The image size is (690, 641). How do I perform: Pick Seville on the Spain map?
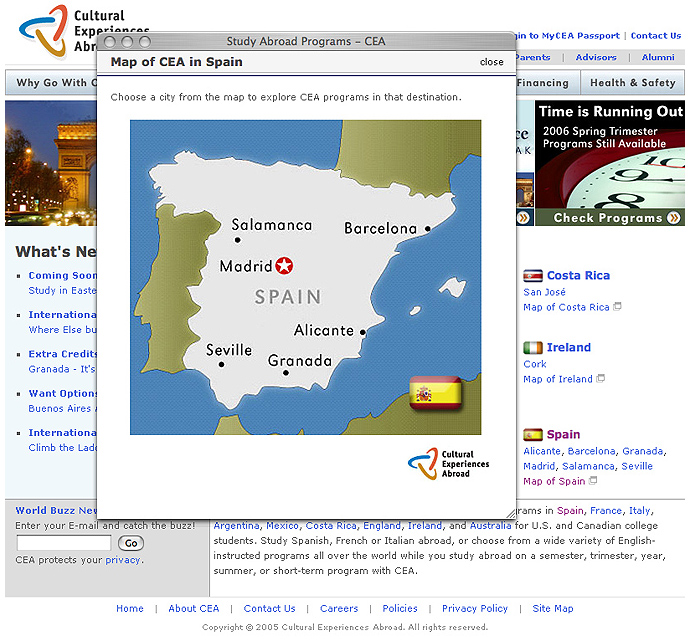pyautogui.click(x=229, y=351)
